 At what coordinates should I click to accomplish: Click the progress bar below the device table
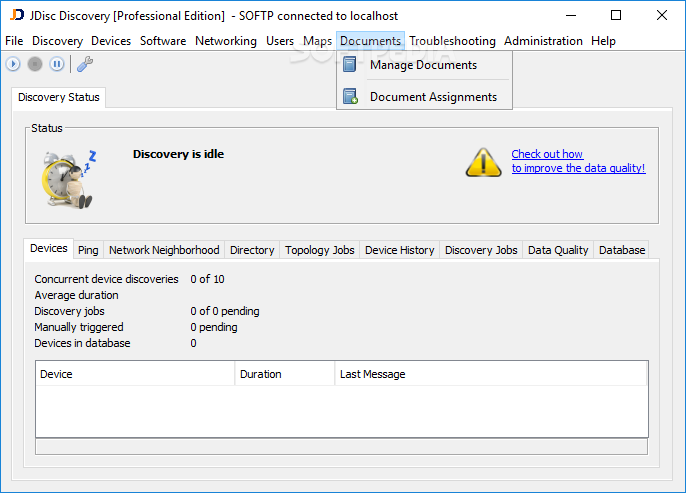pos(342,447)
